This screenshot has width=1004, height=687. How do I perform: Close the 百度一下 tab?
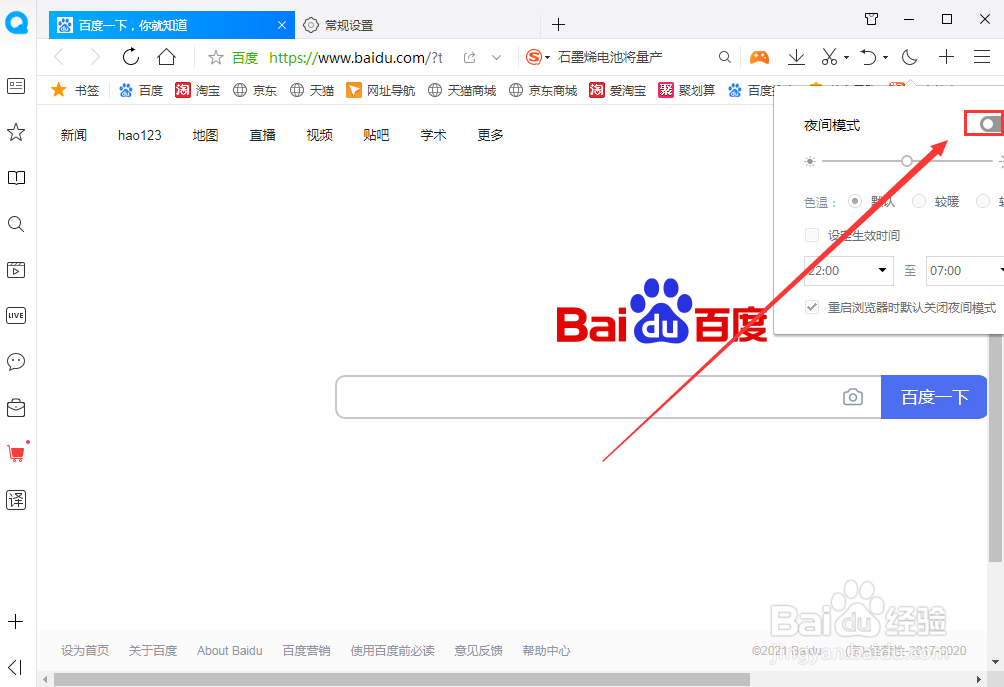coord(282,25)
